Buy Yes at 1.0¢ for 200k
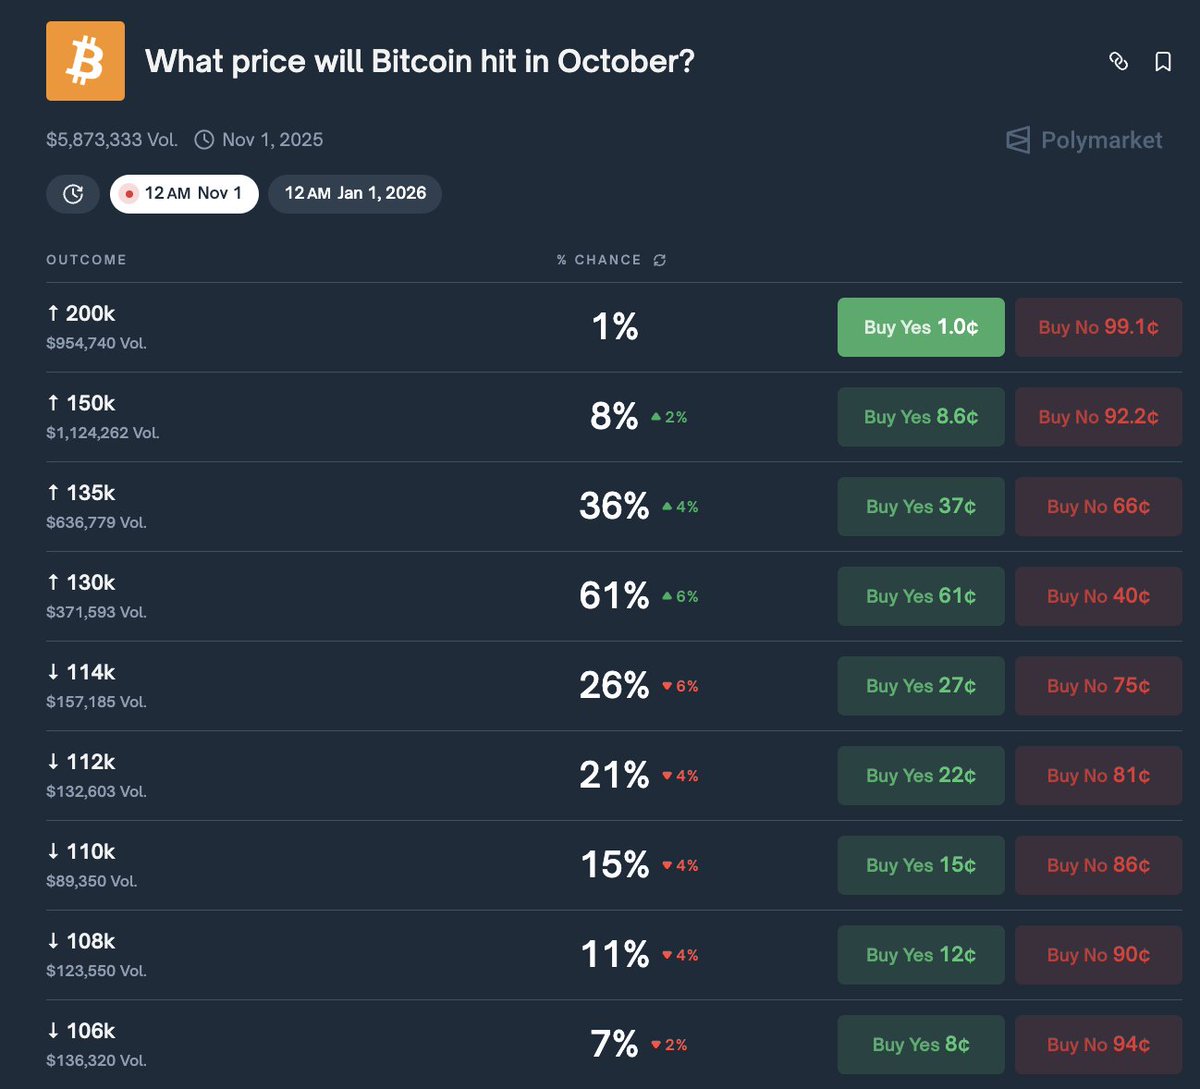 [x=920, y=327]
